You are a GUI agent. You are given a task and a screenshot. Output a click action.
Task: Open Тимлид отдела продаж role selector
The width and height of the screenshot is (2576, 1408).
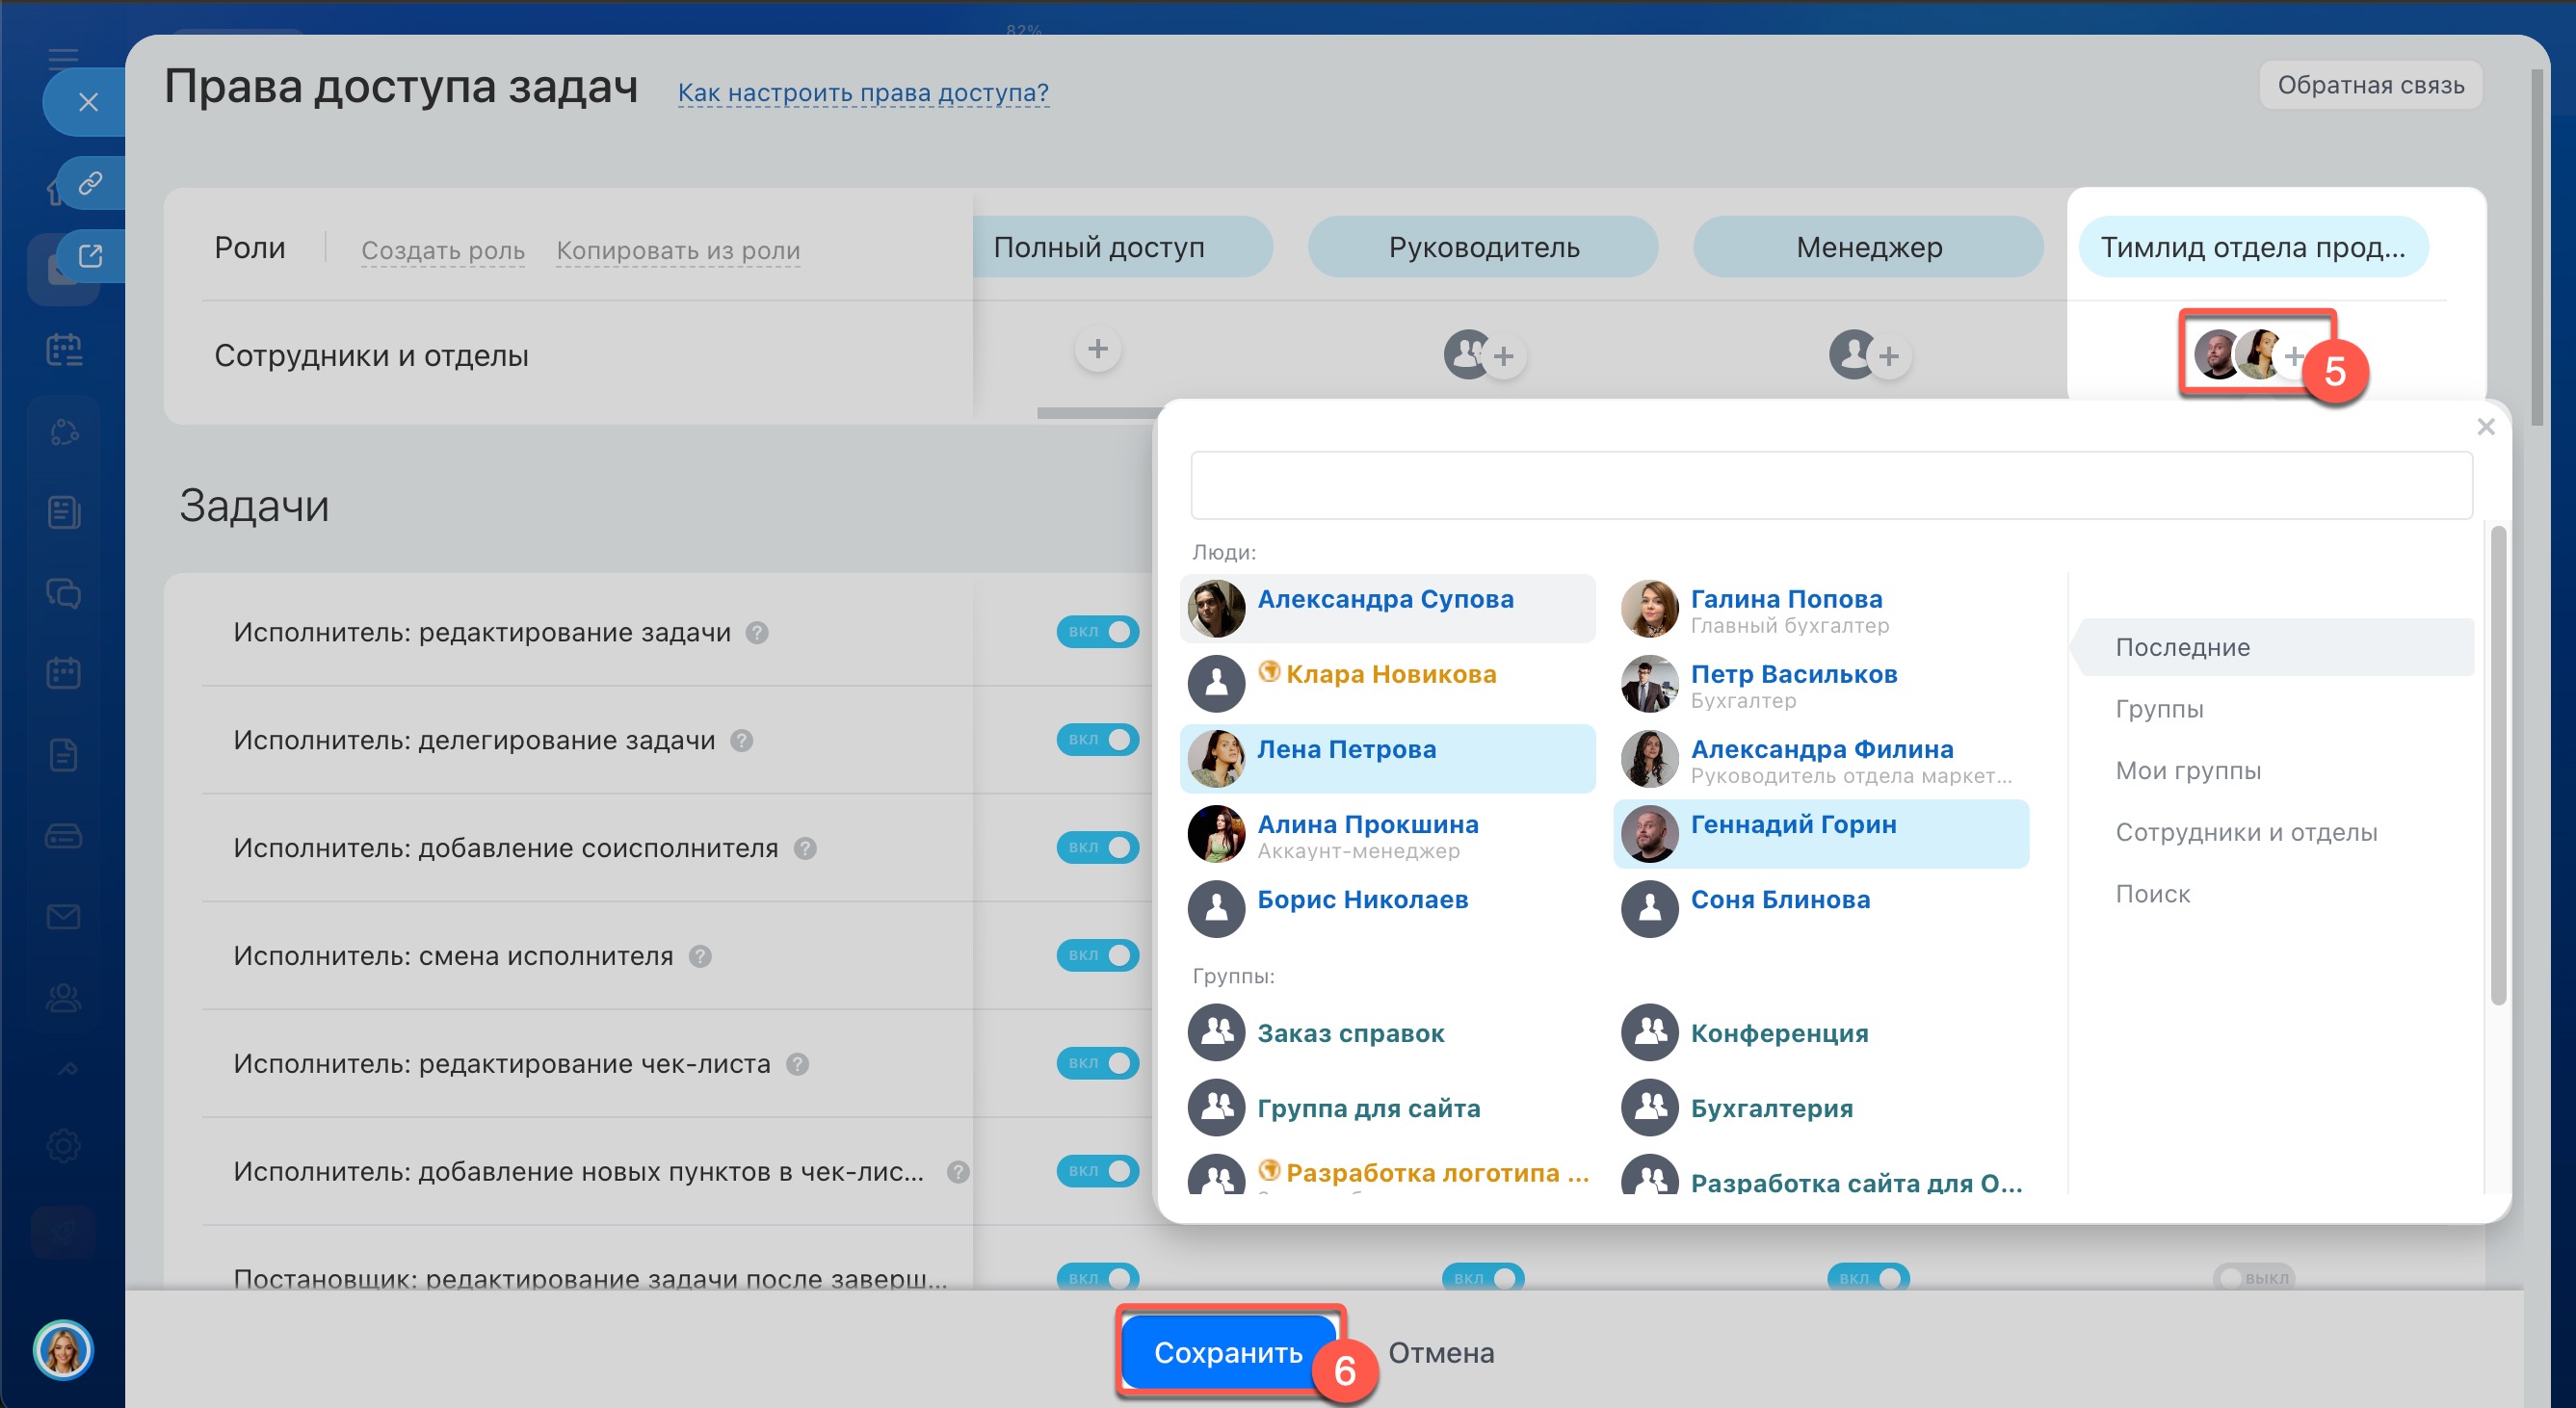pos(2252,247)
